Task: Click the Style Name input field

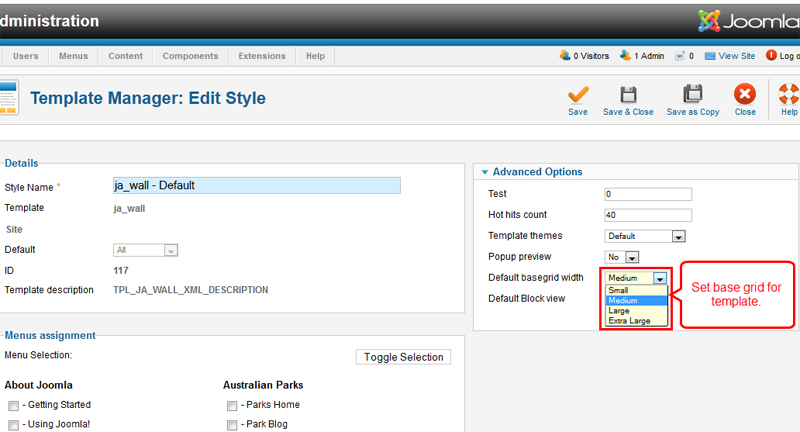Action: click(x=257, y=186)
